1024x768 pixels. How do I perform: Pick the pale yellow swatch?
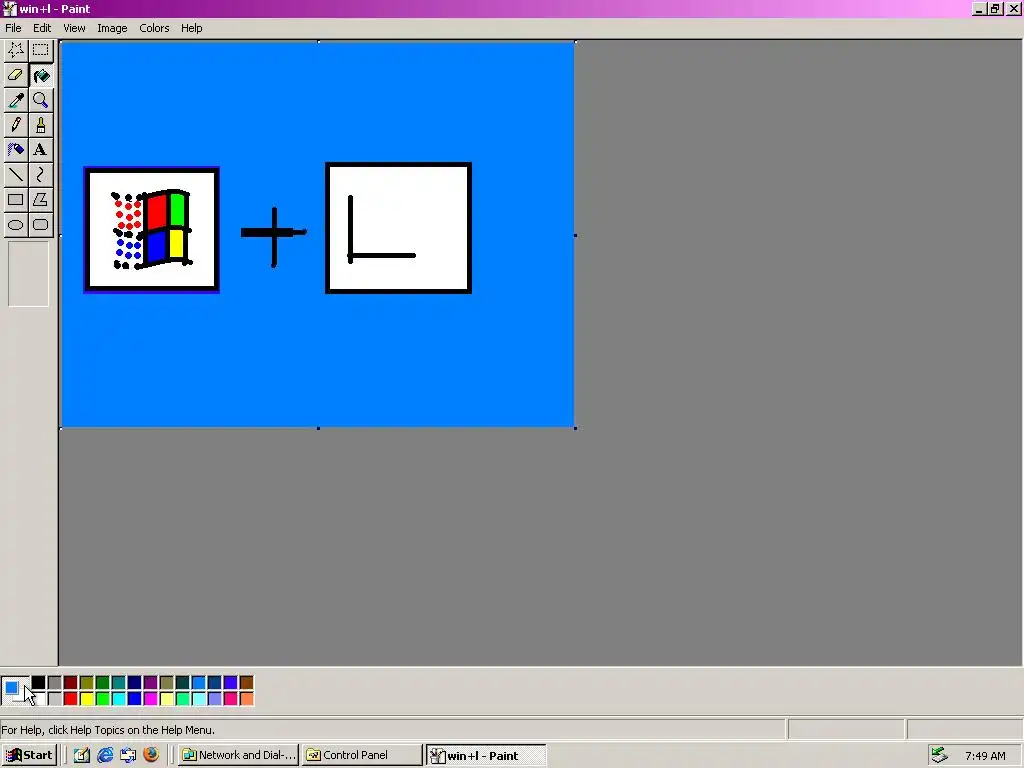pos(167,699)
